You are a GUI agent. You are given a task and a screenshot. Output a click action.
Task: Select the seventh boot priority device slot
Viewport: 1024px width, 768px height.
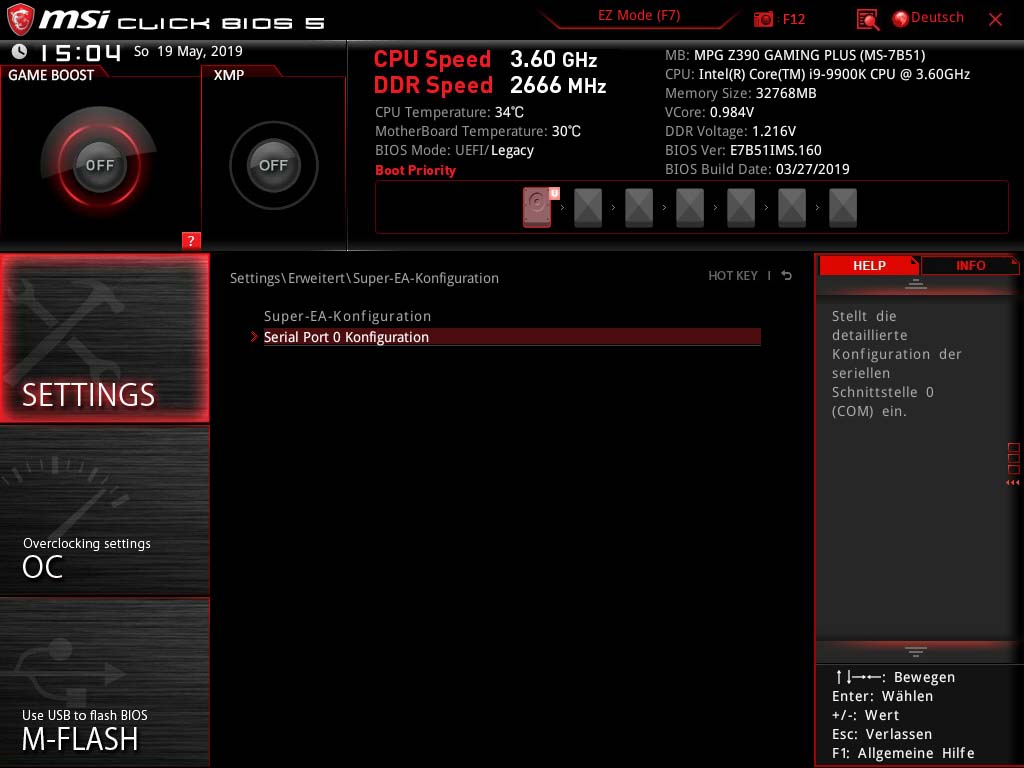842,208
